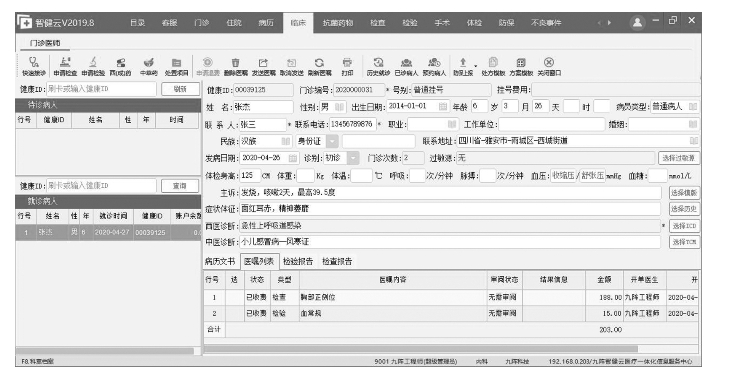Click the 选择ICD button
This screenshot has height=372, width=729.
684,226
